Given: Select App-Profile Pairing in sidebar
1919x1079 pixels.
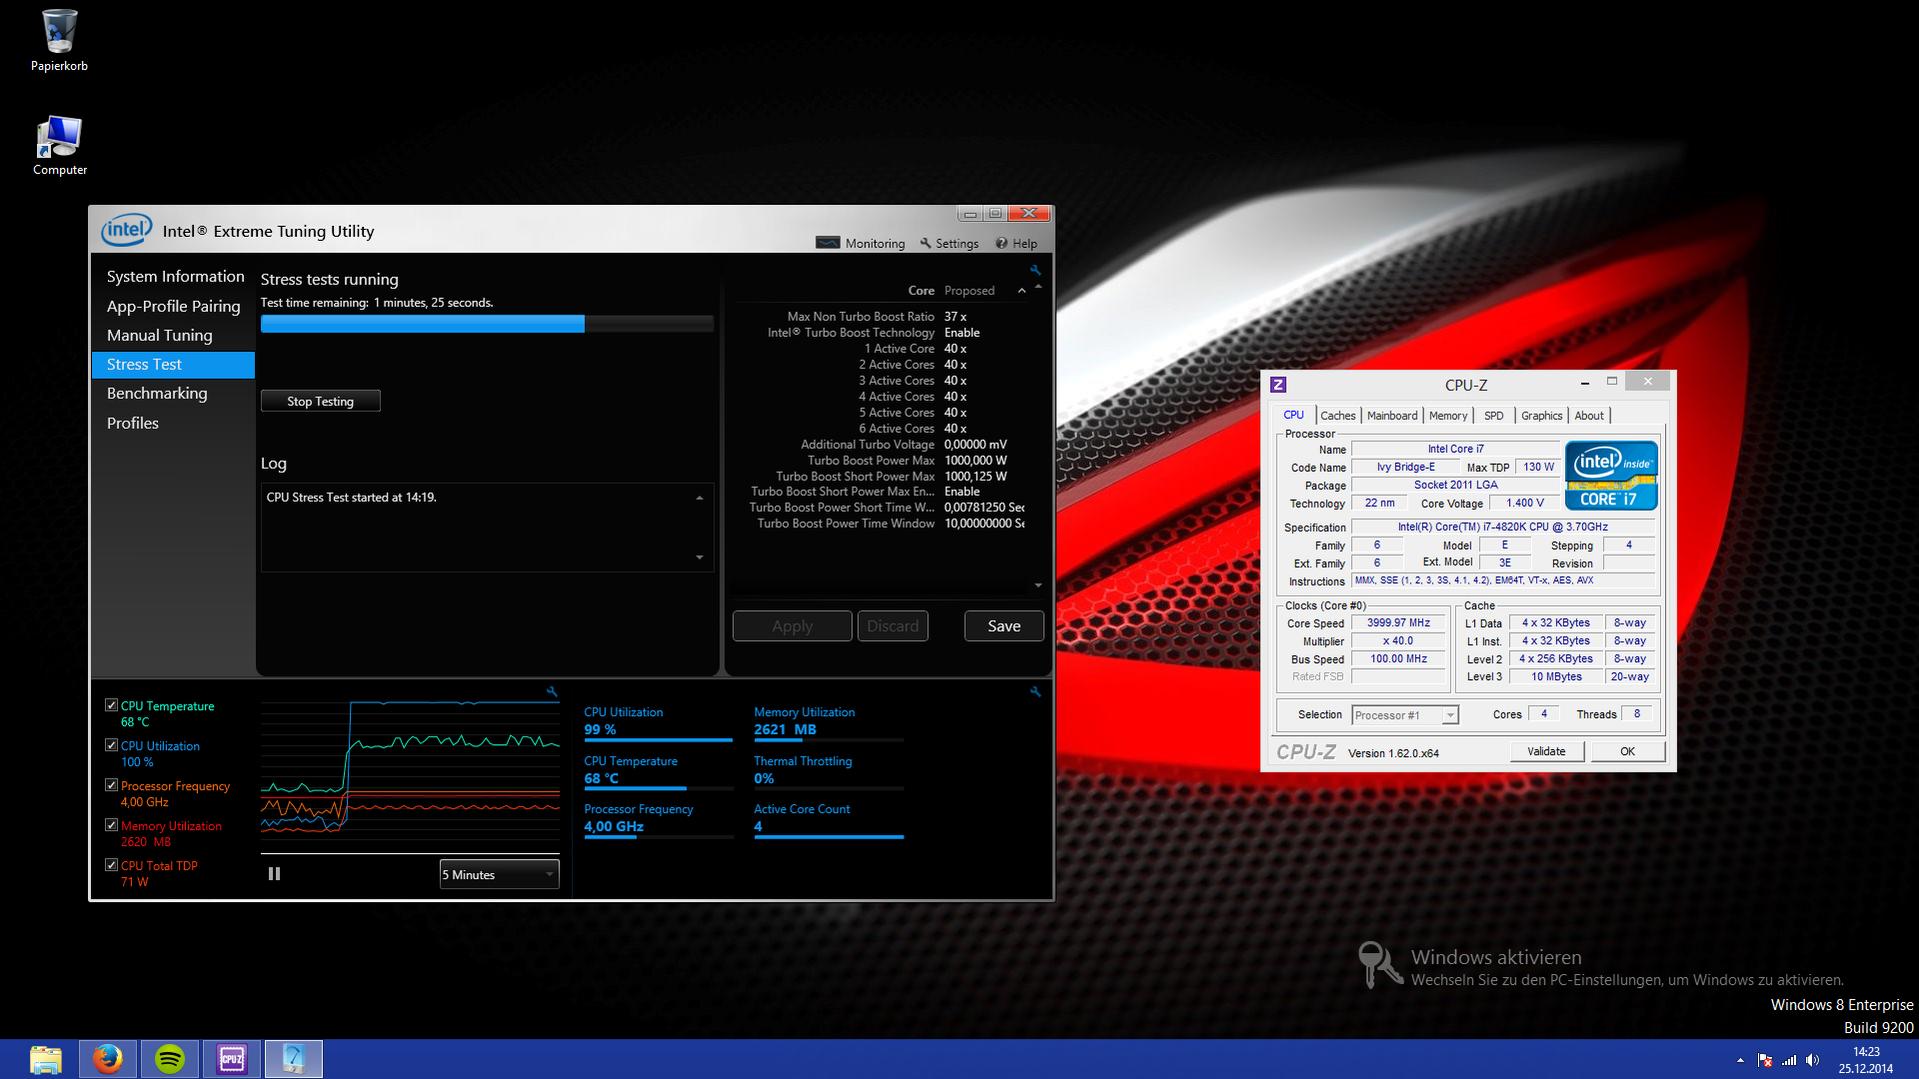Looking at the screenshot, I should [x=174, y=306].
